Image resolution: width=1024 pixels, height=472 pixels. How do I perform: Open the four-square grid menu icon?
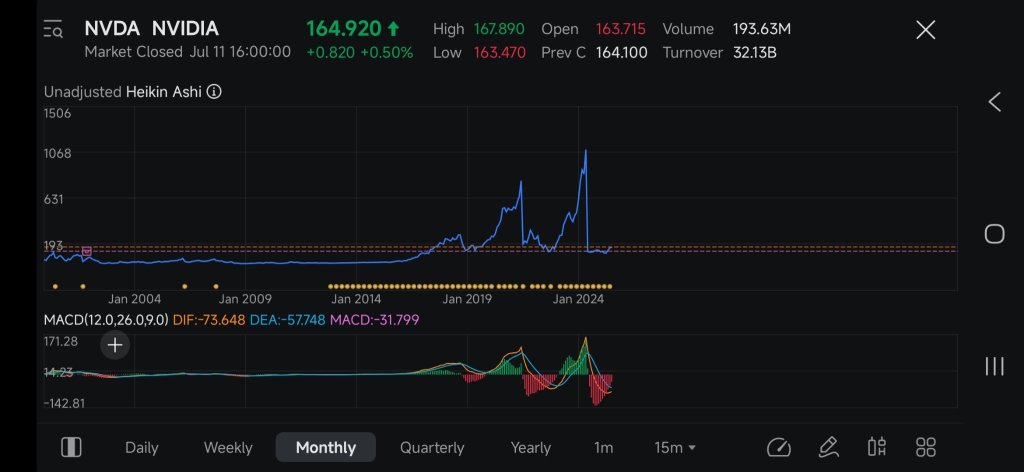tap(925, 447)
